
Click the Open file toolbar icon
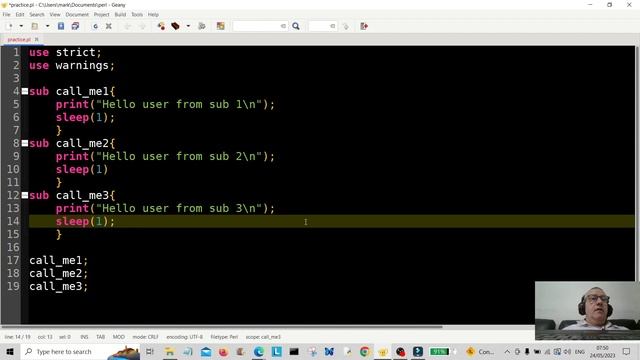(x=35, y=26)
